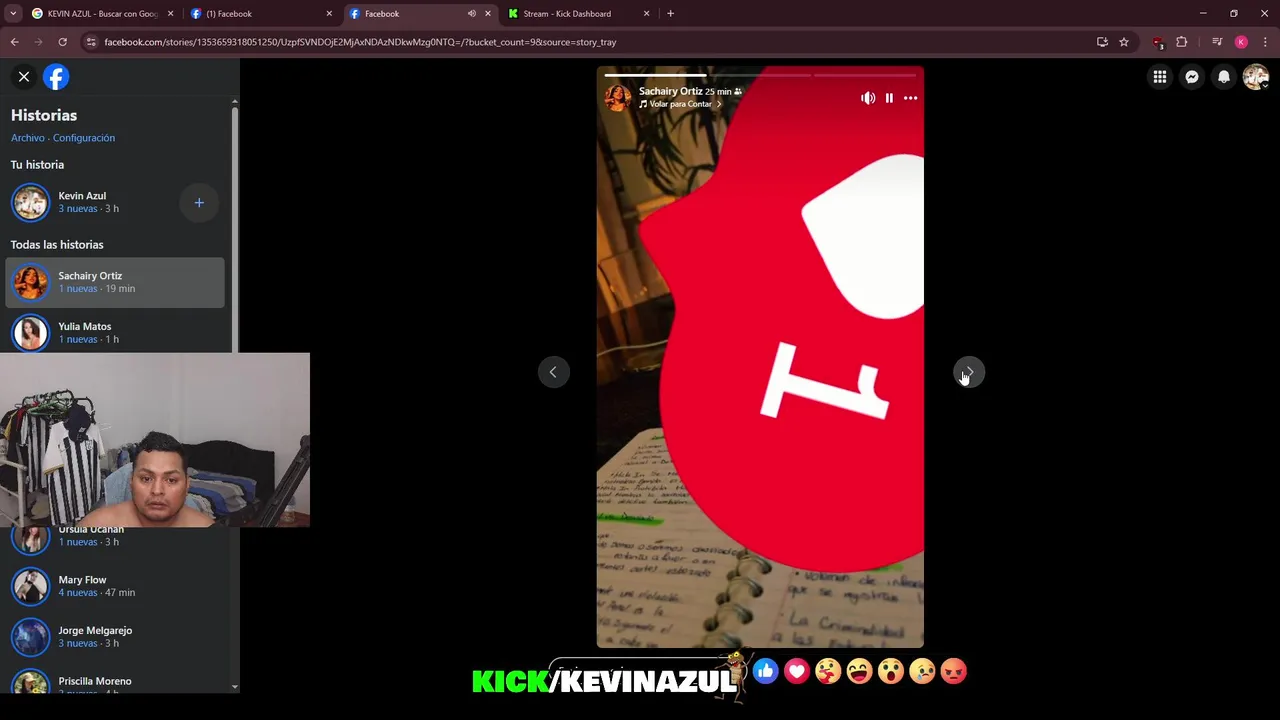React with the Like thumbs-up

[x=765, y=671]
